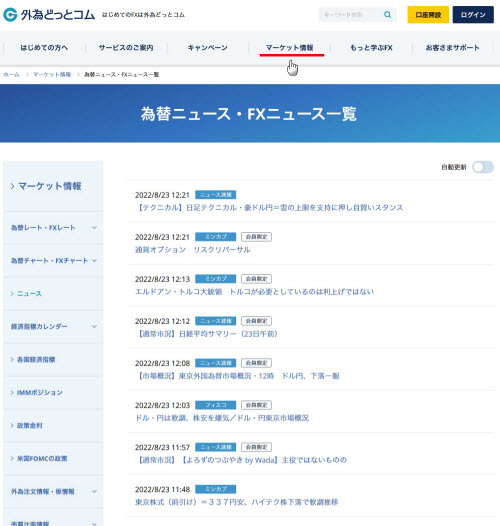Click マーケット情報 breadcrumb link

tap(52, 74)
